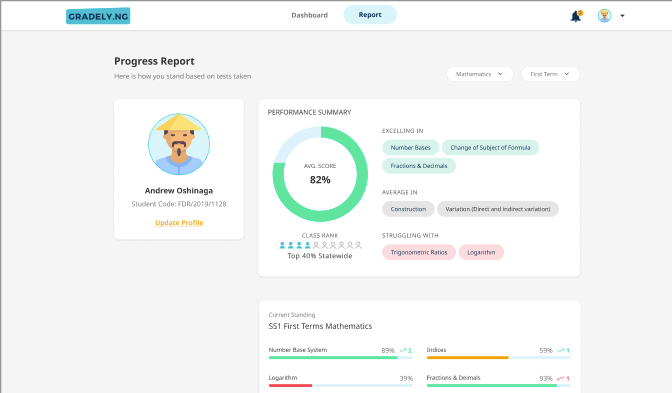Click the Logarithm red progress bar
Viewport: 672px width, 393px height.
coord(341,385)
